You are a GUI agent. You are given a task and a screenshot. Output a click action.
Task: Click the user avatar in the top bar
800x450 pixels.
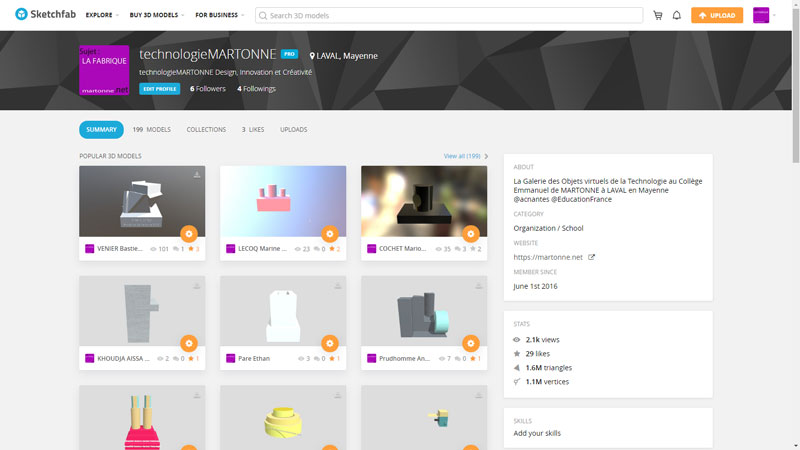pyautogui.click(x=761, y=15)
